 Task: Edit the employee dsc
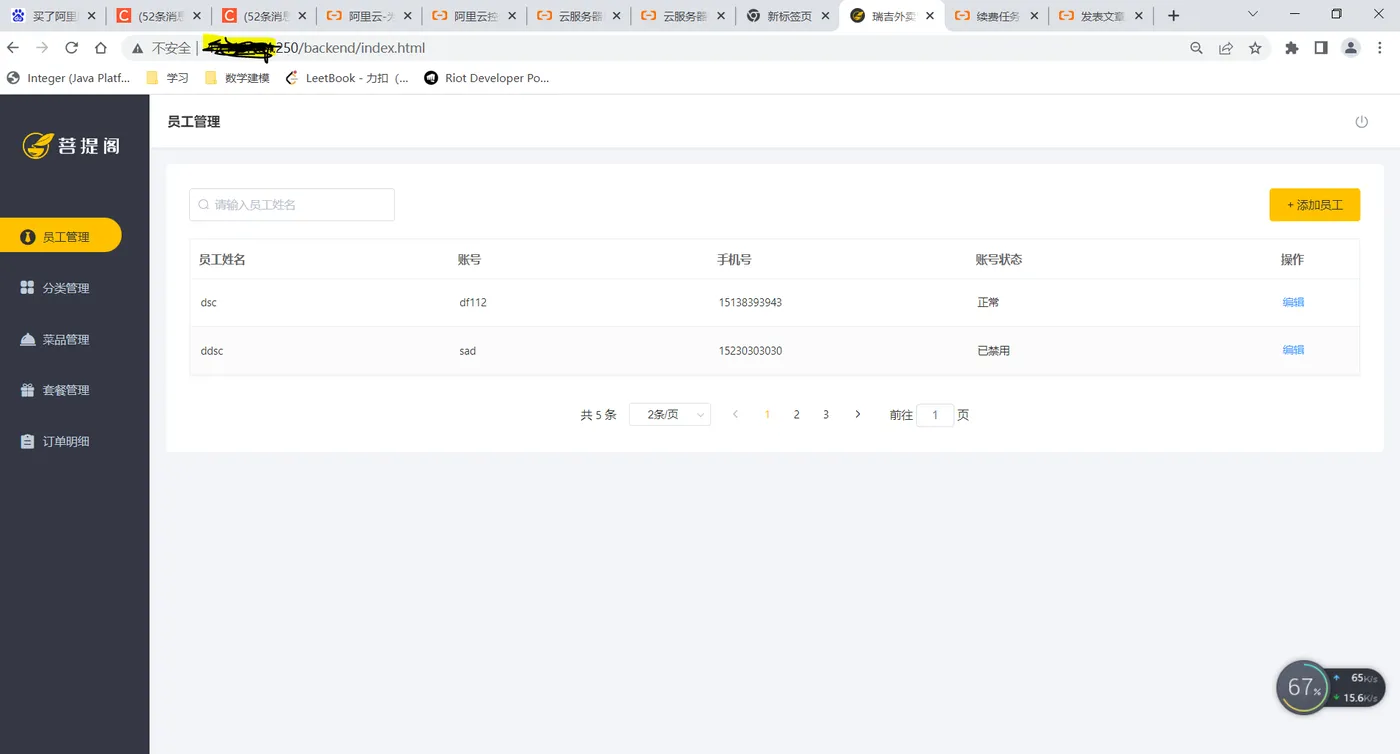[1293, 302]
